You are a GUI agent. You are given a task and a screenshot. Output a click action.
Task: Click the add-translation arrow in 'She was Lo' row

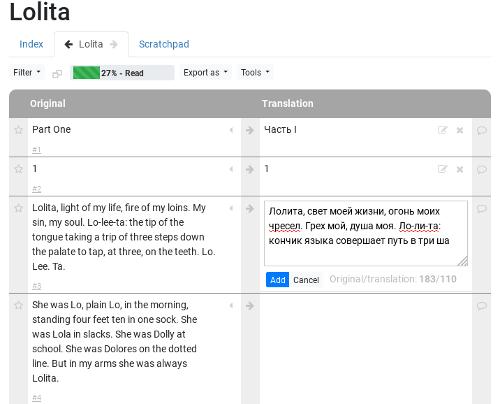point(250,306)
